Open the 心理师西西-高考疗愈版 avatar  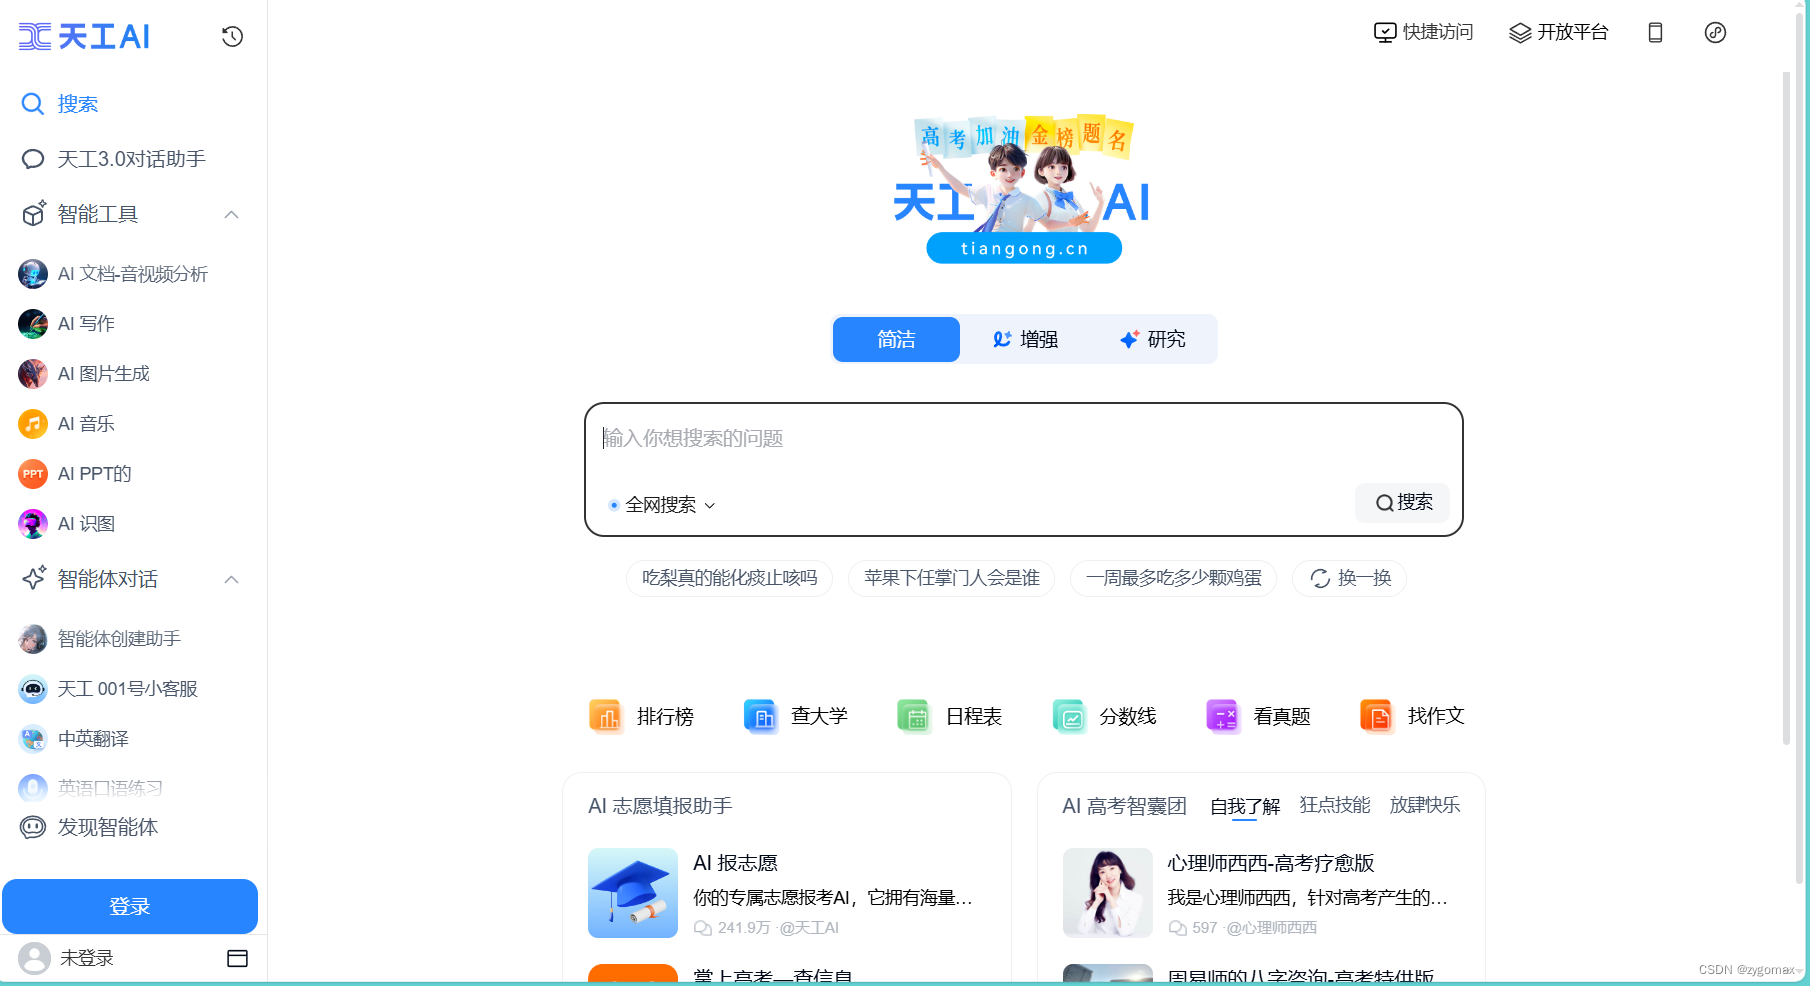(x=1108, y=893)
